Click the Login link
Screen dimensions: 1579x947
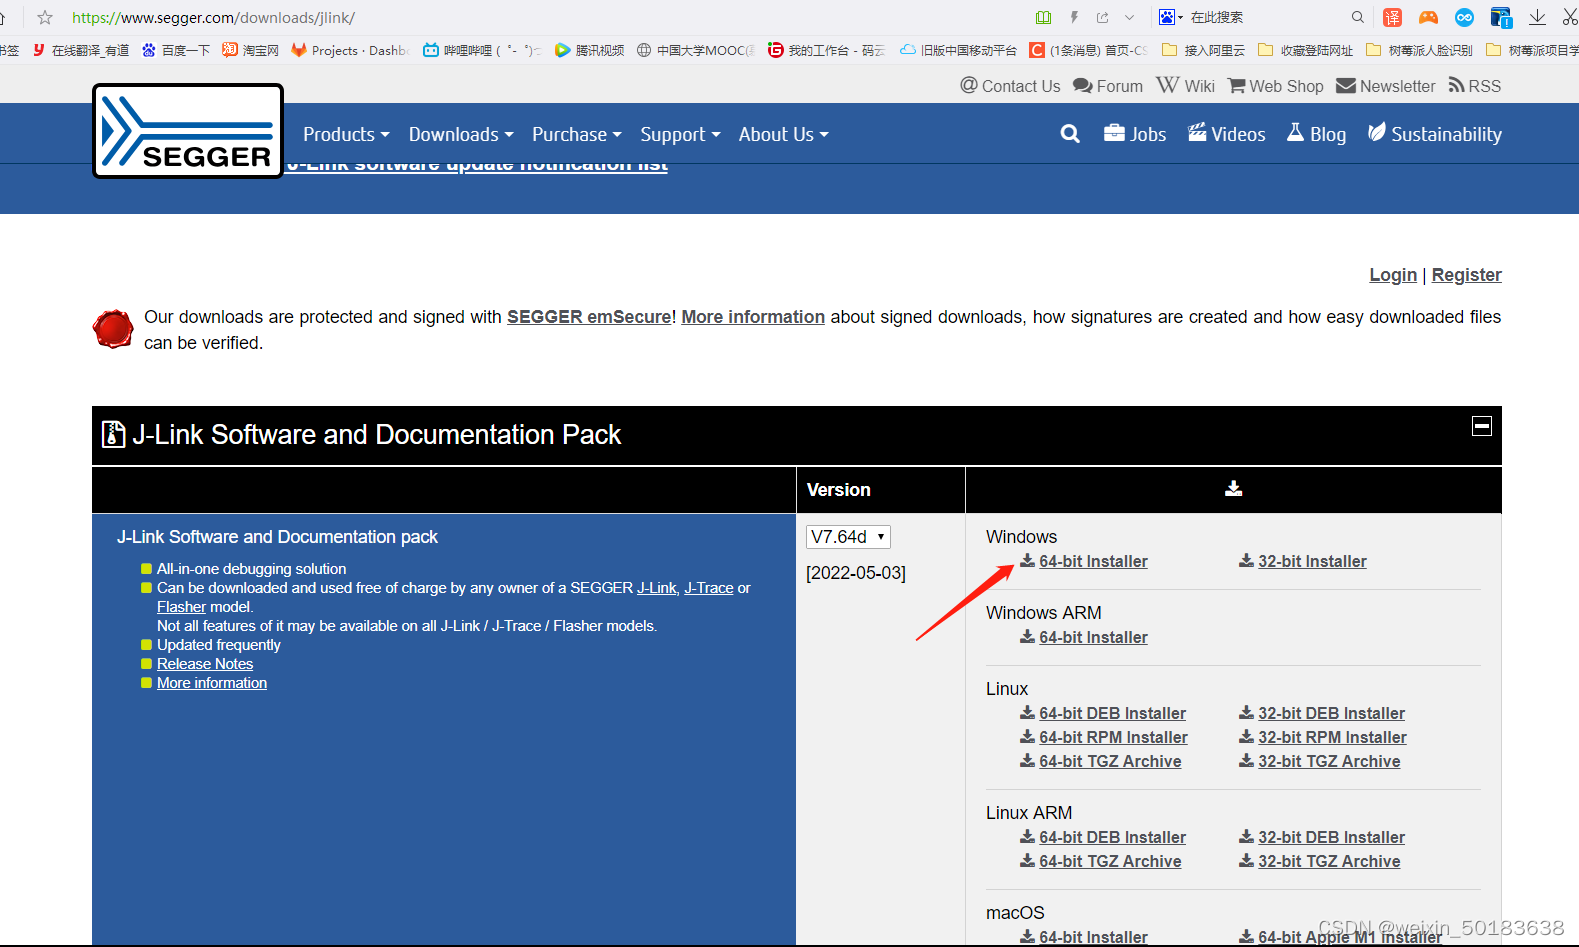click(1393, 275)
